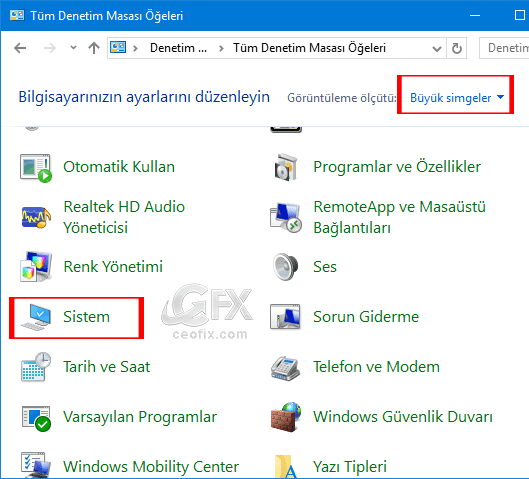The width and height of the screenshot is (529, 479).
Task: Go back with the back arrow
Action: point(20,48)
